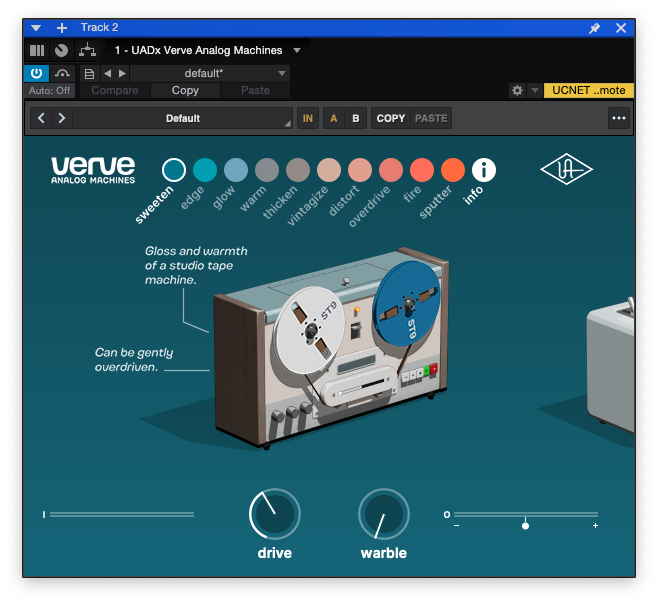
Task: Open the routing tree icon
Action: click(x=87, y=50)
